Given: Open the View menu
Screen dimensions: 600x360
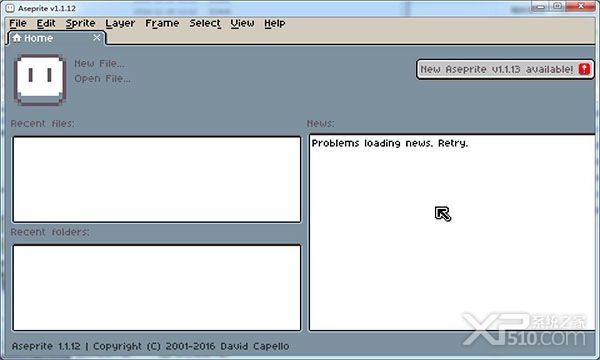Looking at the screenshot, I should tap(242, 23).
